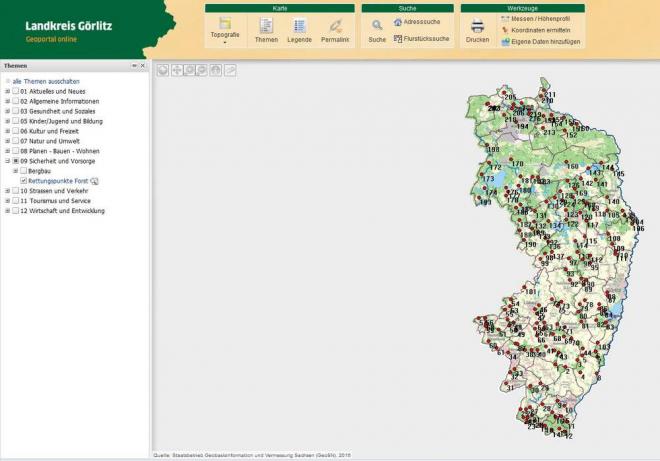Expand 03 Gesundheit und Soziales node
Viewport: 660px width, 461px height.
tap(7, 111)
